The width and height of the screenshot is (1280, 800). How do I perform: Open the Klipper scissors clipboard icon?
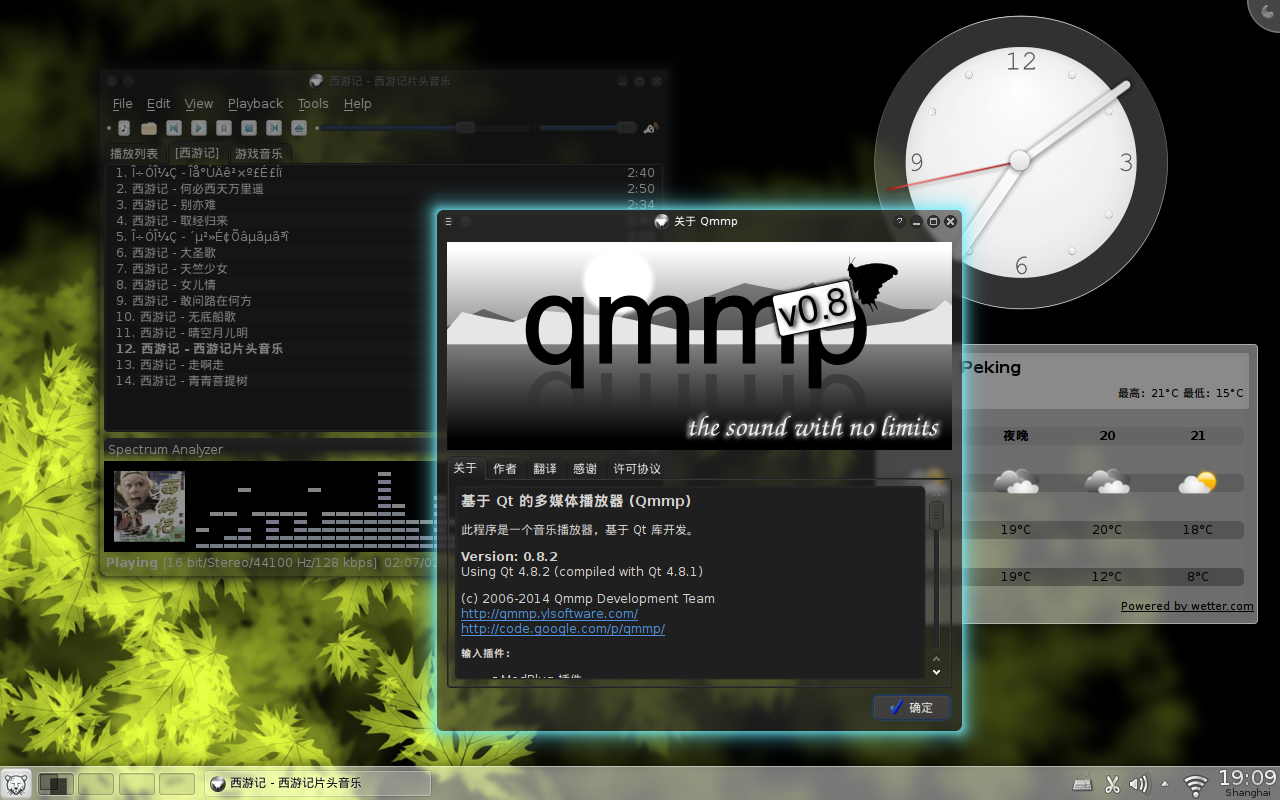point(1112,784)
